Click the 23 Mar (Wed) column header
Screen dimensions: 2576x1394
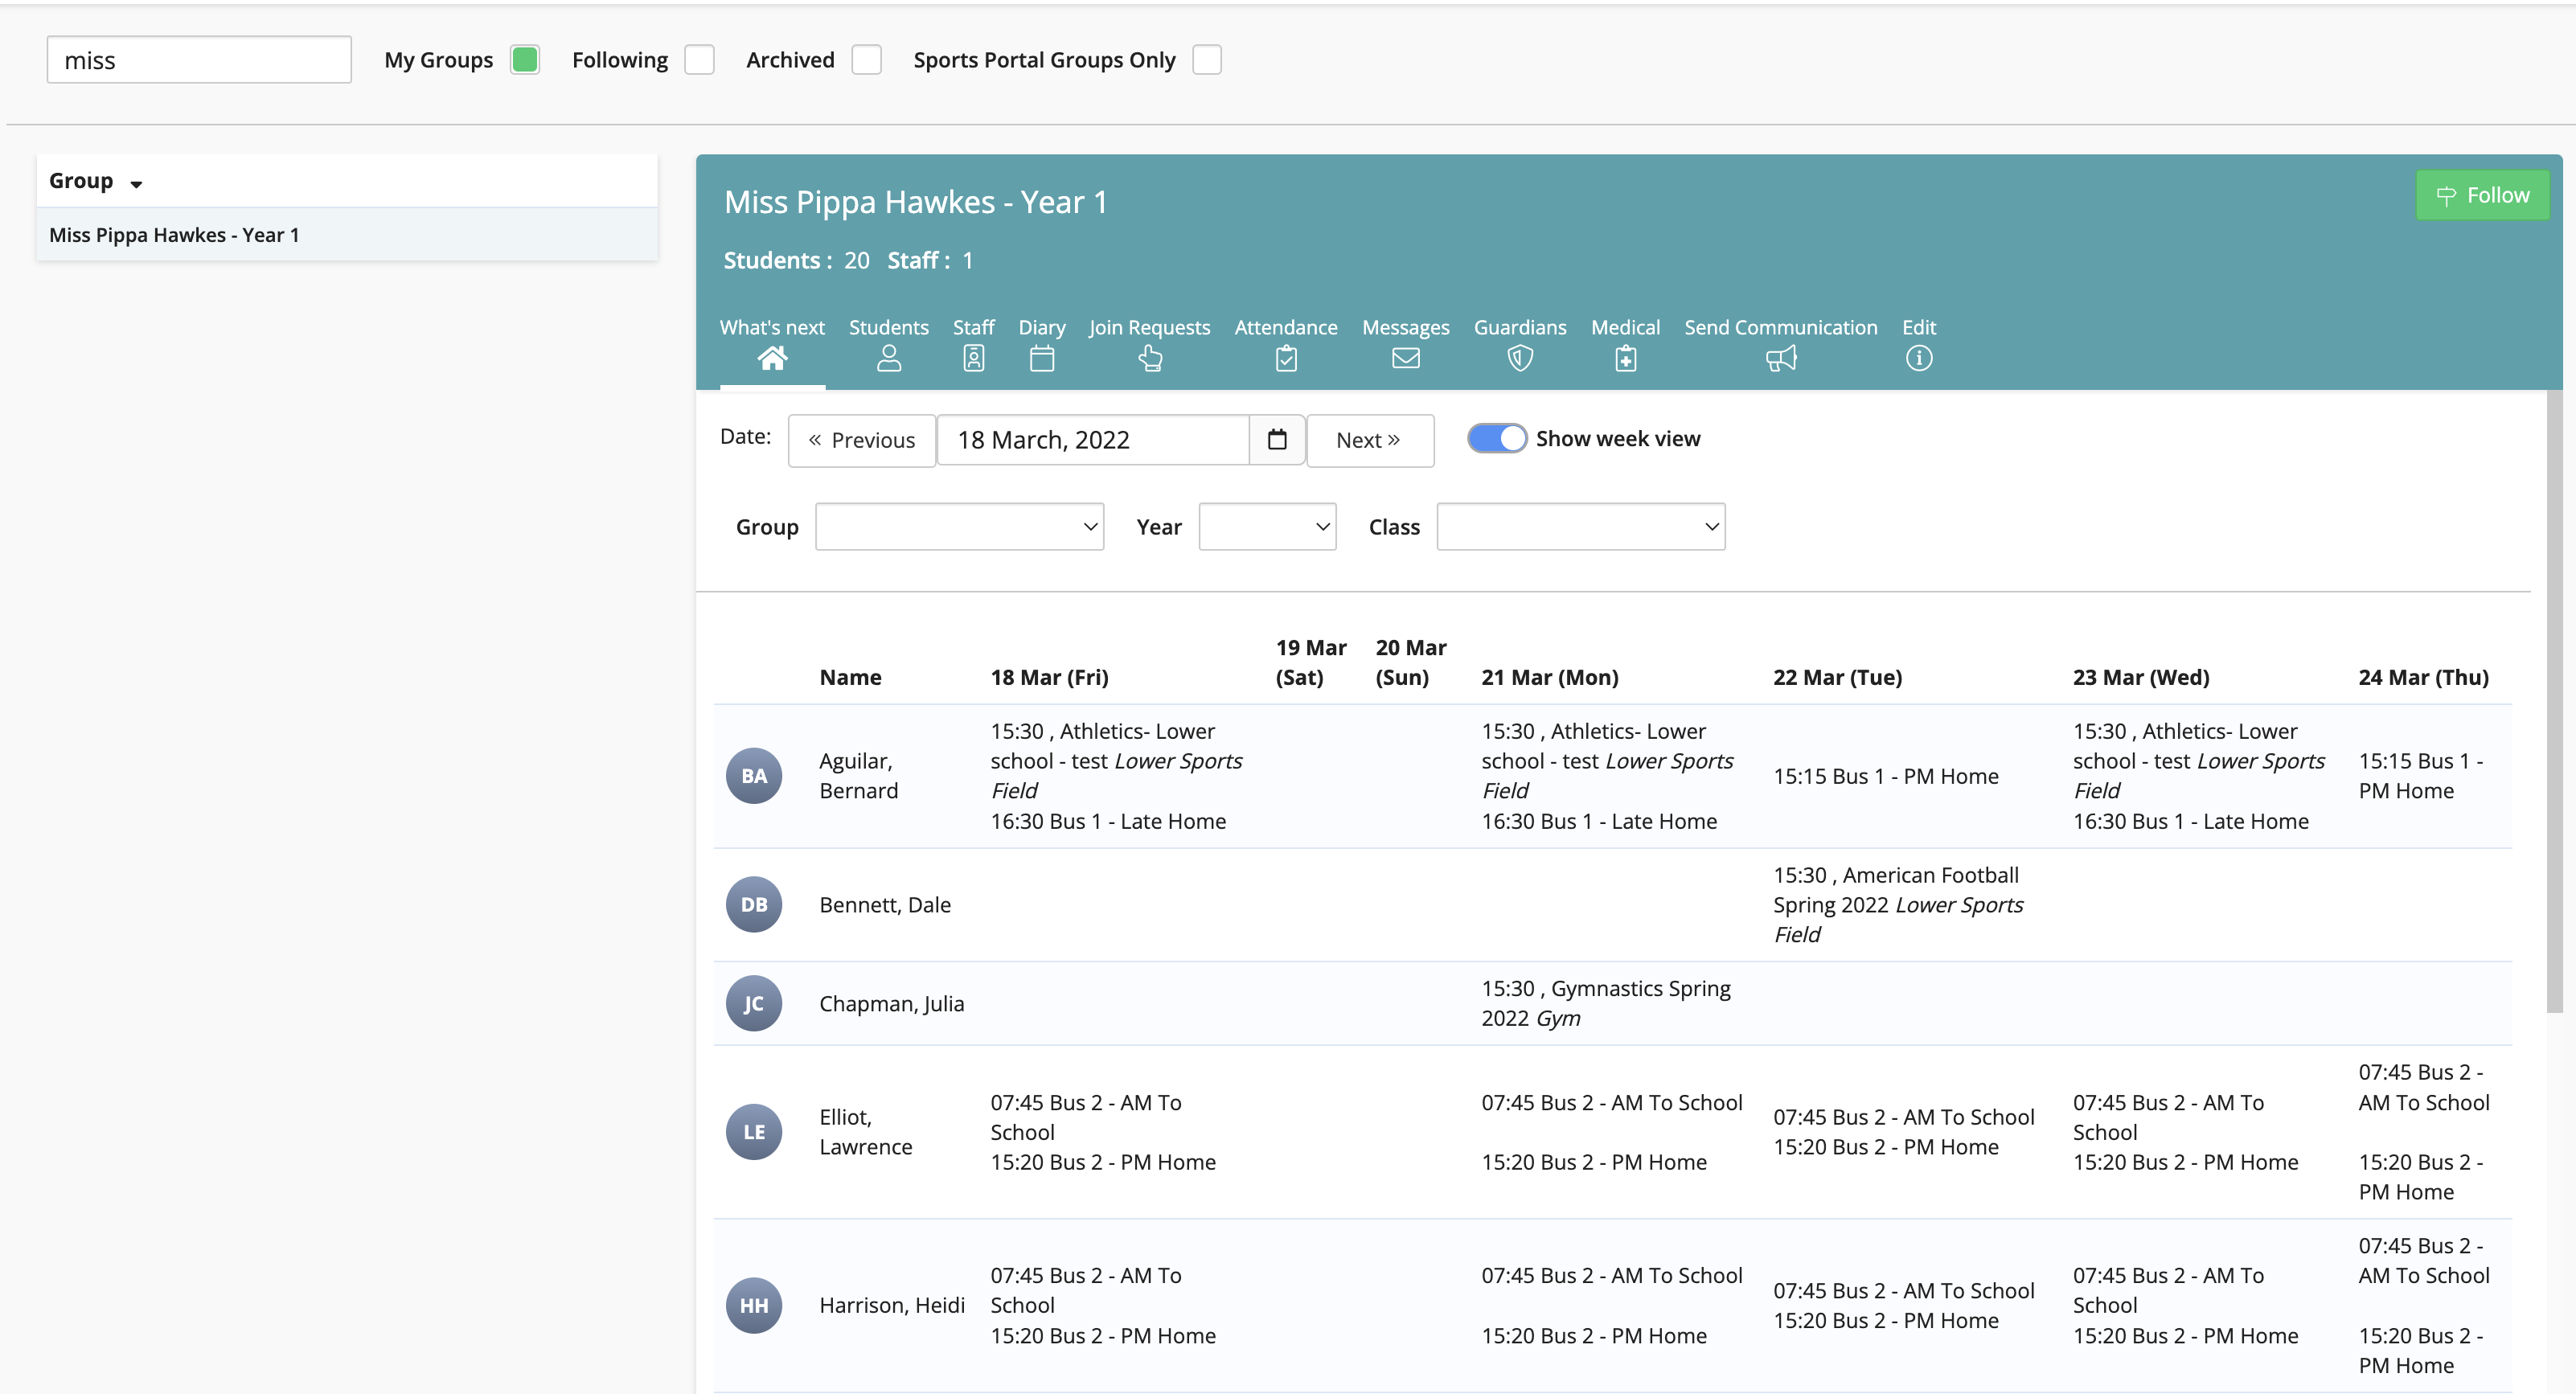click(x=2141, y=677)
